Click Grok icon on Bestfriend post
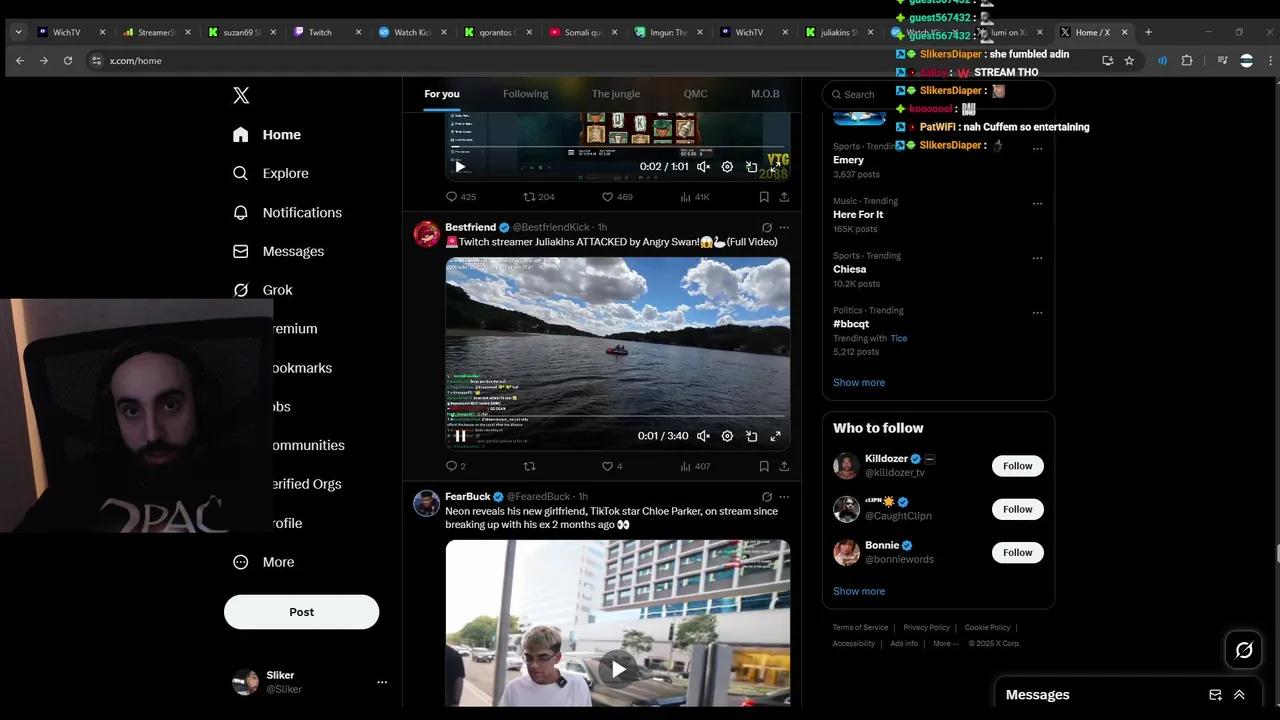1280x720 pixels. [x=767, y=228]
